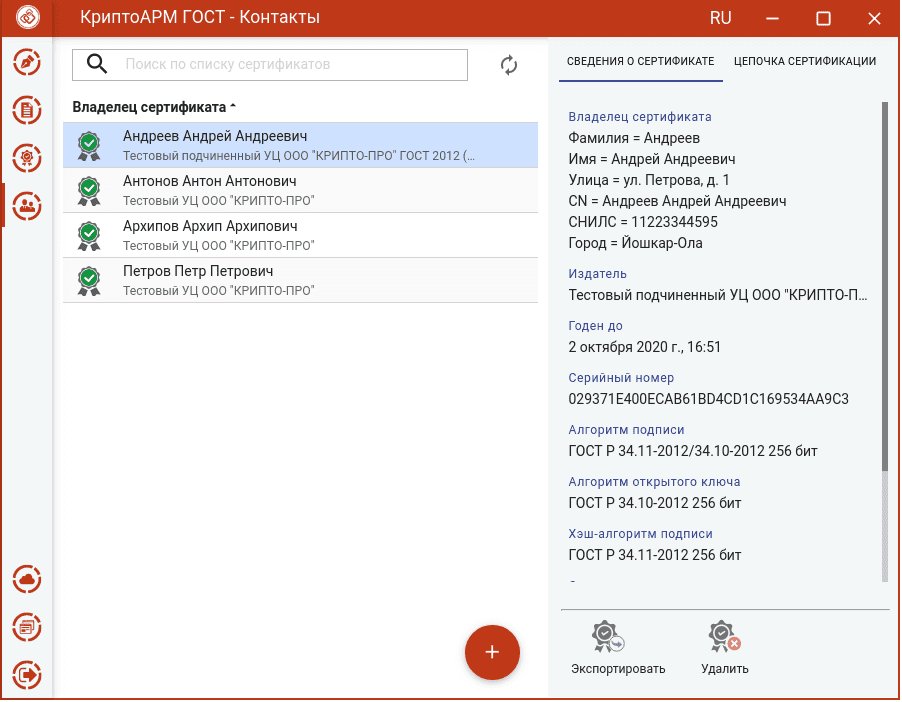Switch the RU language selector
902x702 pixels.
coord(720,18)
